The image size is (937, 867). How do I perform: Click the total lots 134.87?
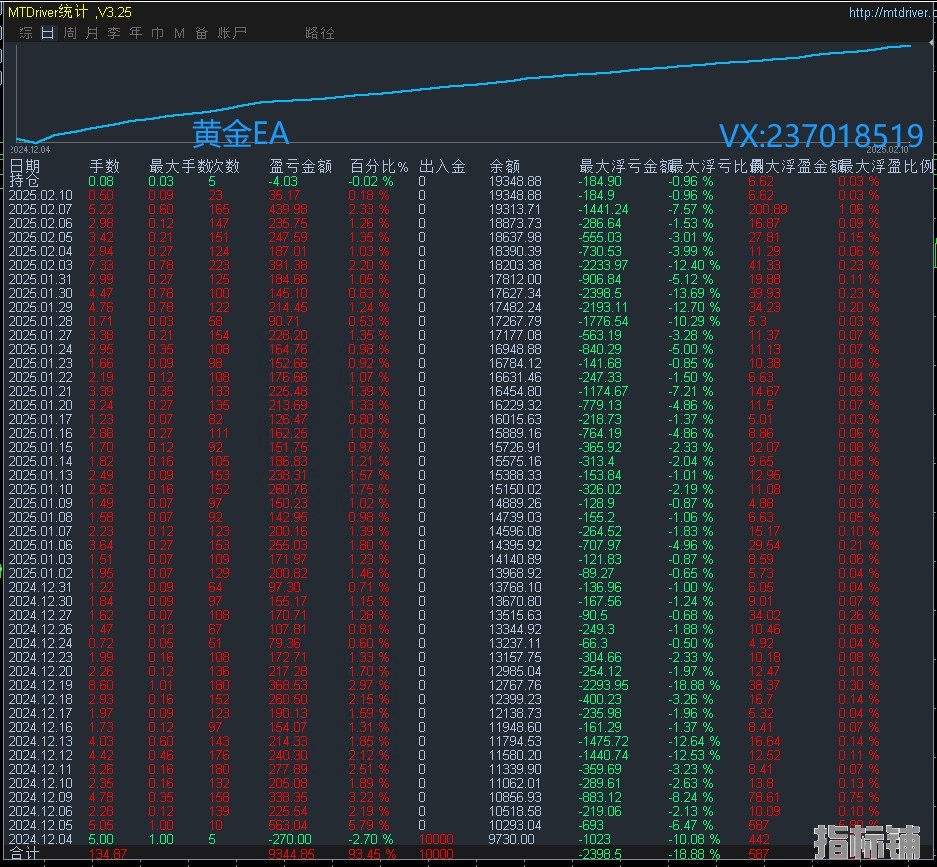(108, 854)
